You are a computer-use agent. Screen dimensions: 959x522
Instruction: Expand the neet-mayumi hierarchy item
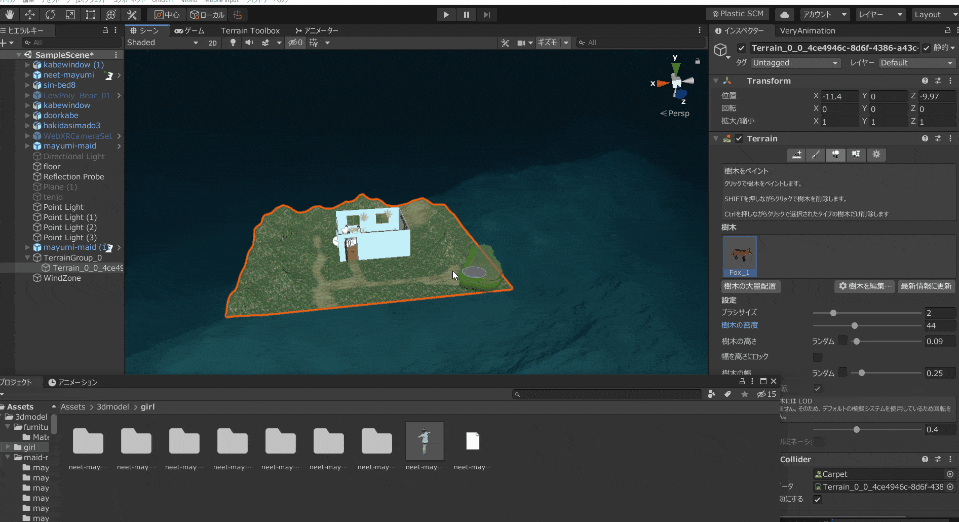pyautogui.click(x=27, y=75)
